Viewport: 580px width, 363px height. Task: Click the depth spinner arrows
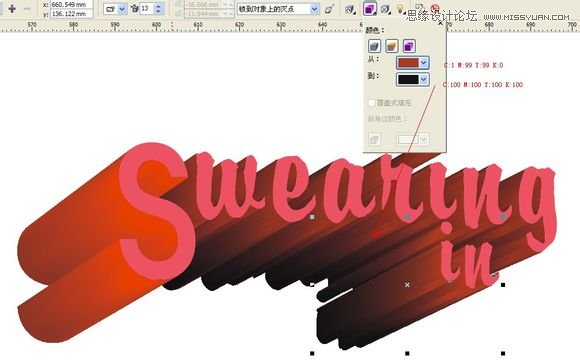[159, 9]
